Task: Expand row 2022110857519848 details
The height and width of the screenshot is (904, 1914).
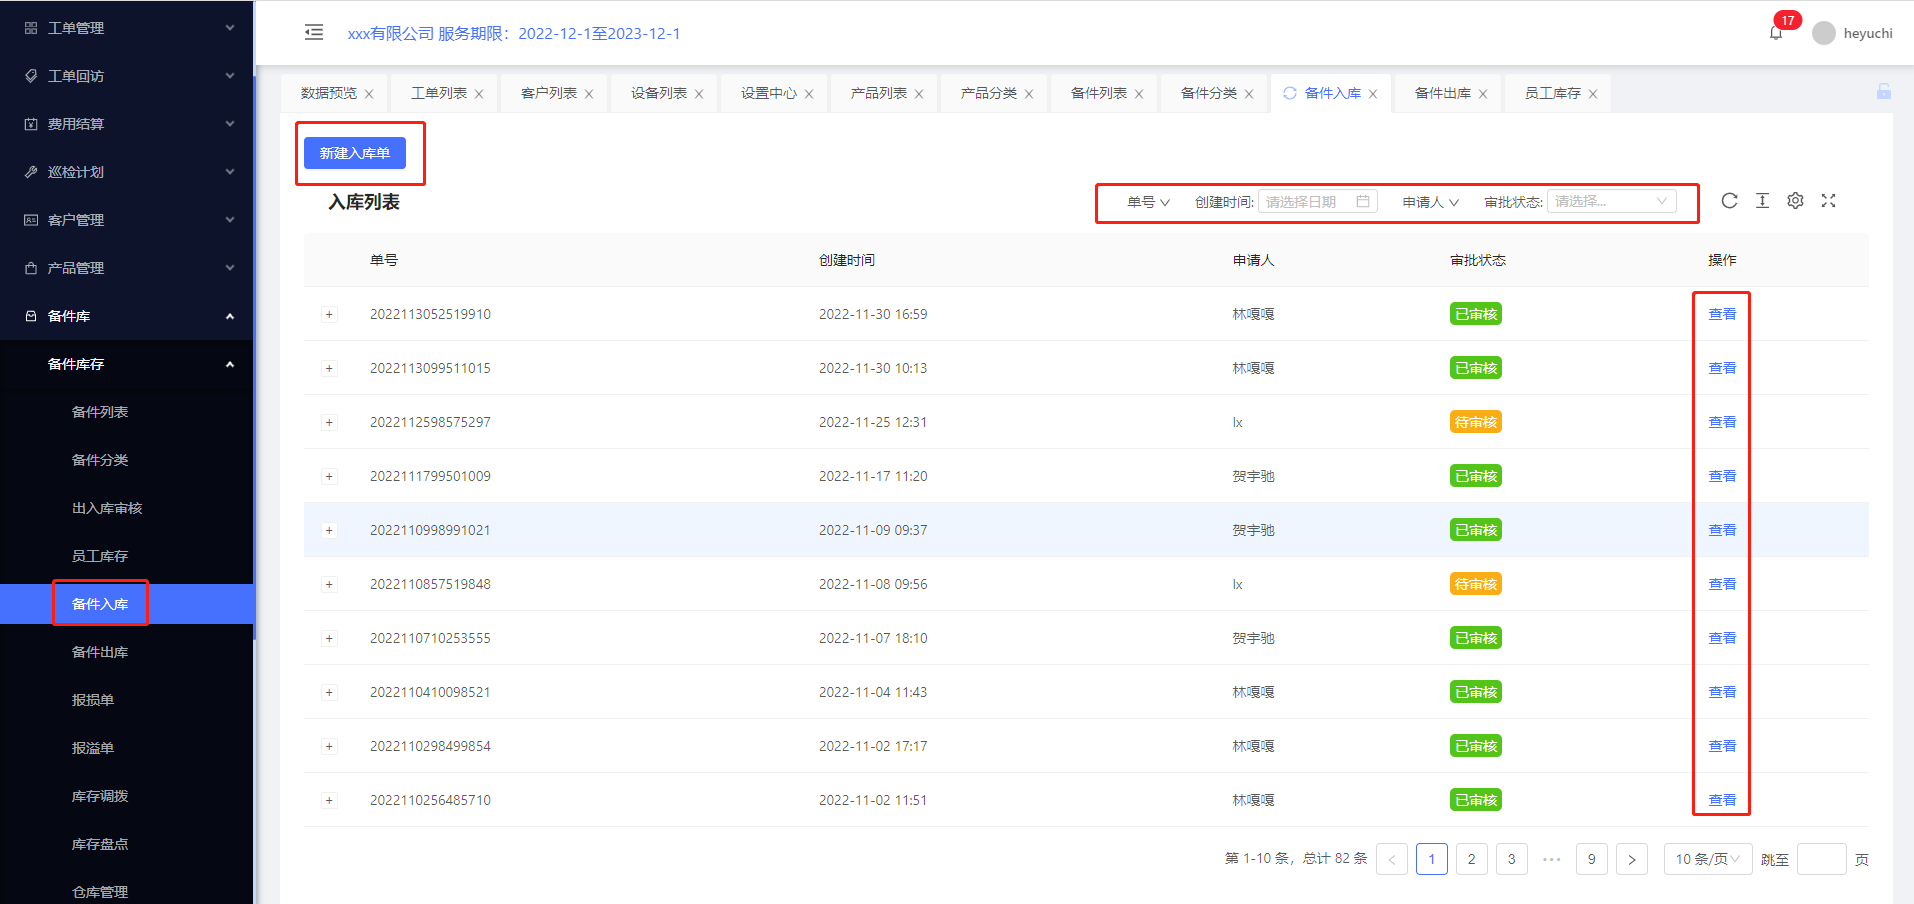Action: (329, 584)
